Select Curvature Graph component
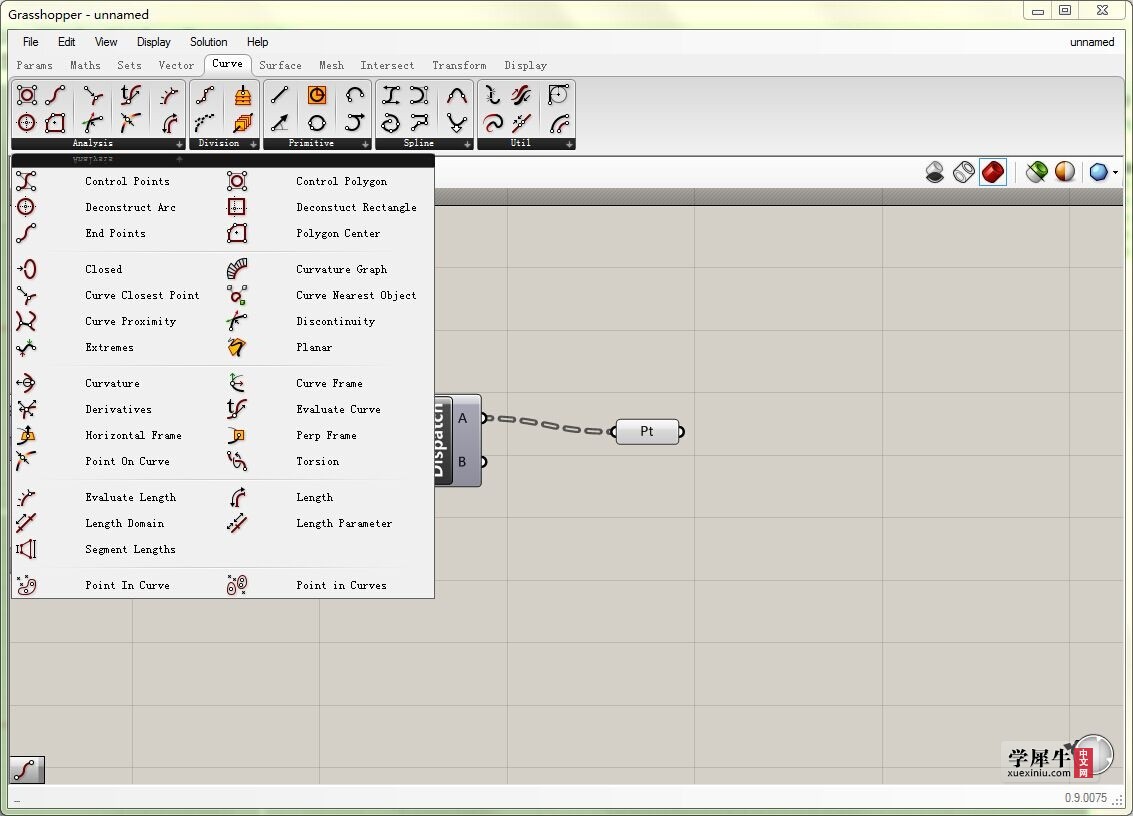 click(x=329, y=270)
